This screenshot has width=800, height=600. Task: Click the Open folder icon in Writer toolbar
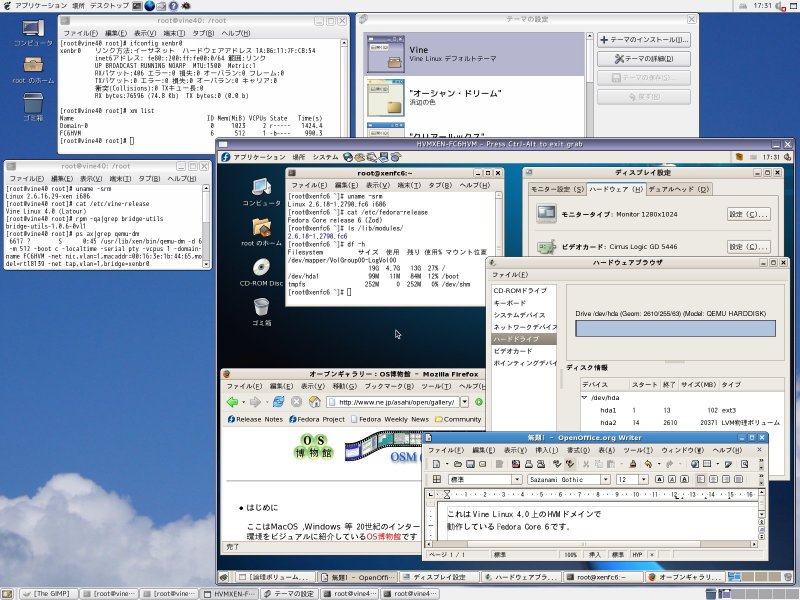(458, 464)
